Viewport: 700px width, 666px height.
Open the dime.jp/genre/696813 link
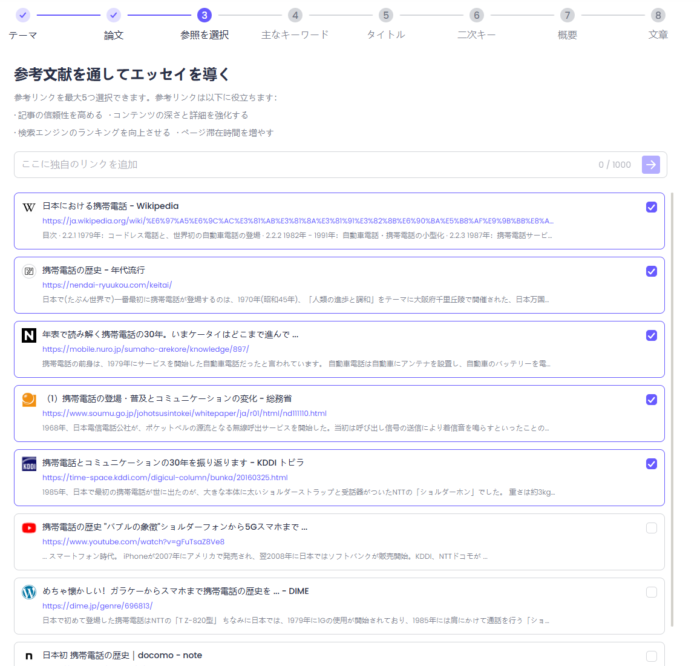[97, 606]
